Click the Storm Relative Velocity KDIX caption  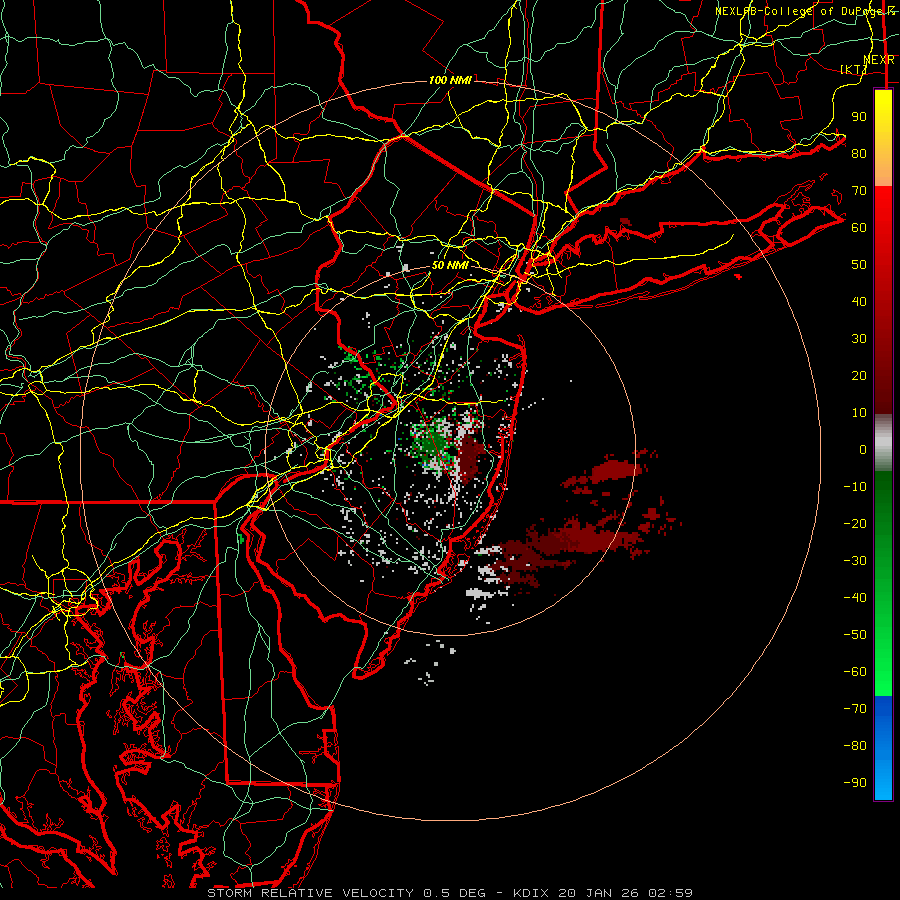[450, 893]
